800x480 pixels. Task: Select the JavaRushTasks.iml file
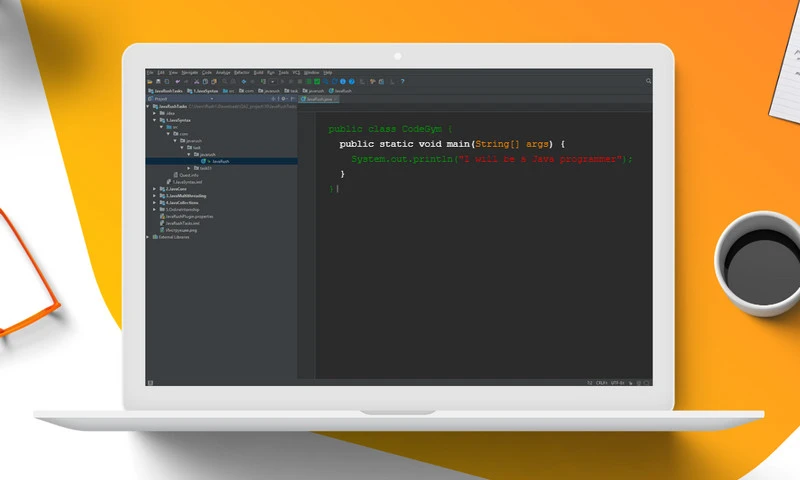(180, 223)
